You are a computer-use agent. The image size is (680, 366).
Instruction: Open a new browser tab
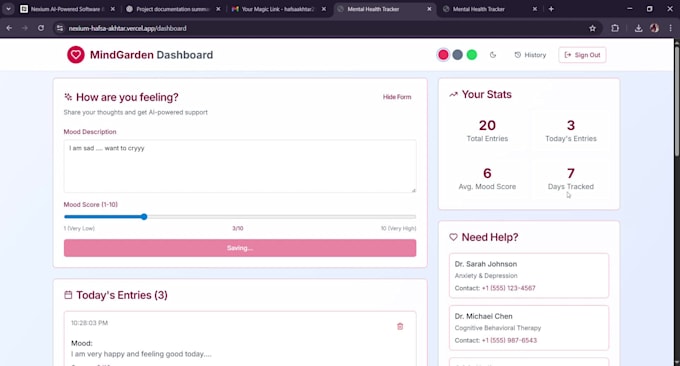(551, 9)
